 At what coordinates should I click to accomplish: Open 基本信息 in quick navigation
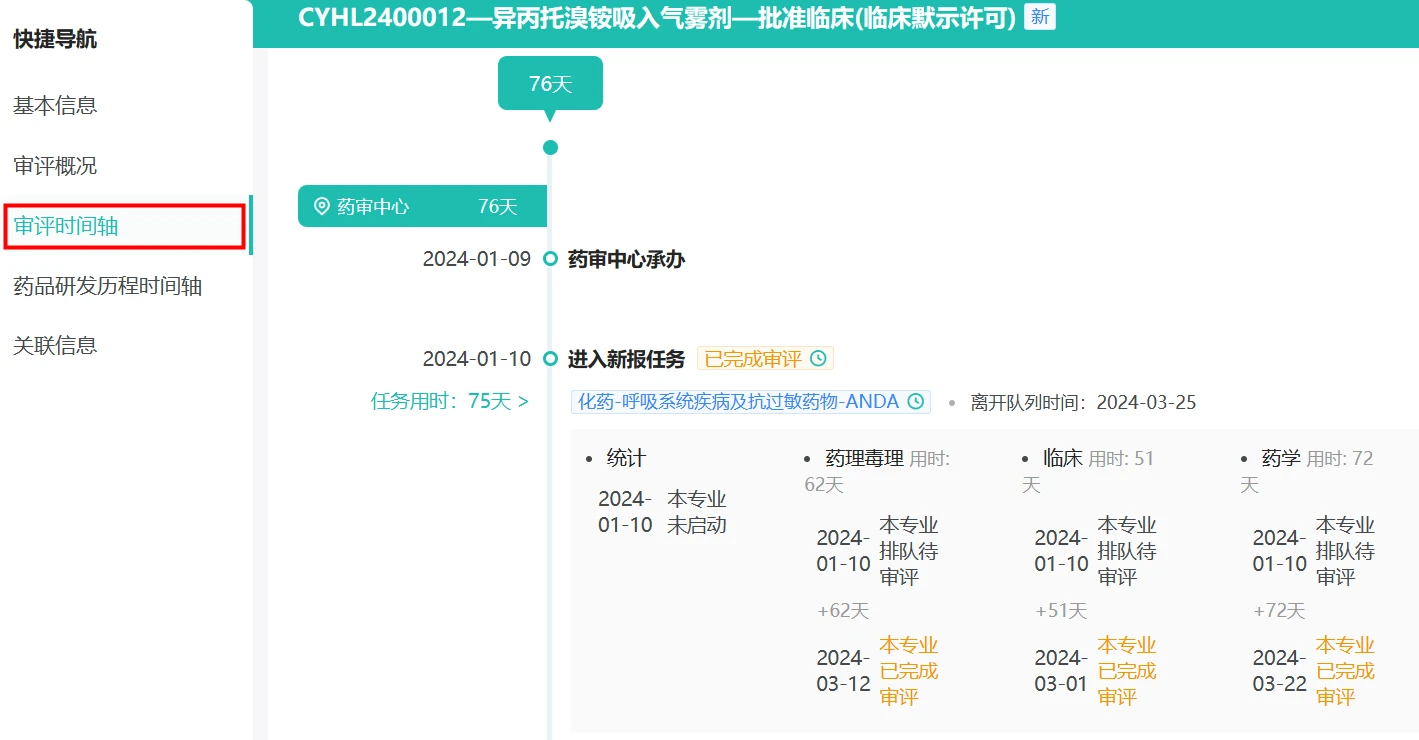click(x=55, y=105)
